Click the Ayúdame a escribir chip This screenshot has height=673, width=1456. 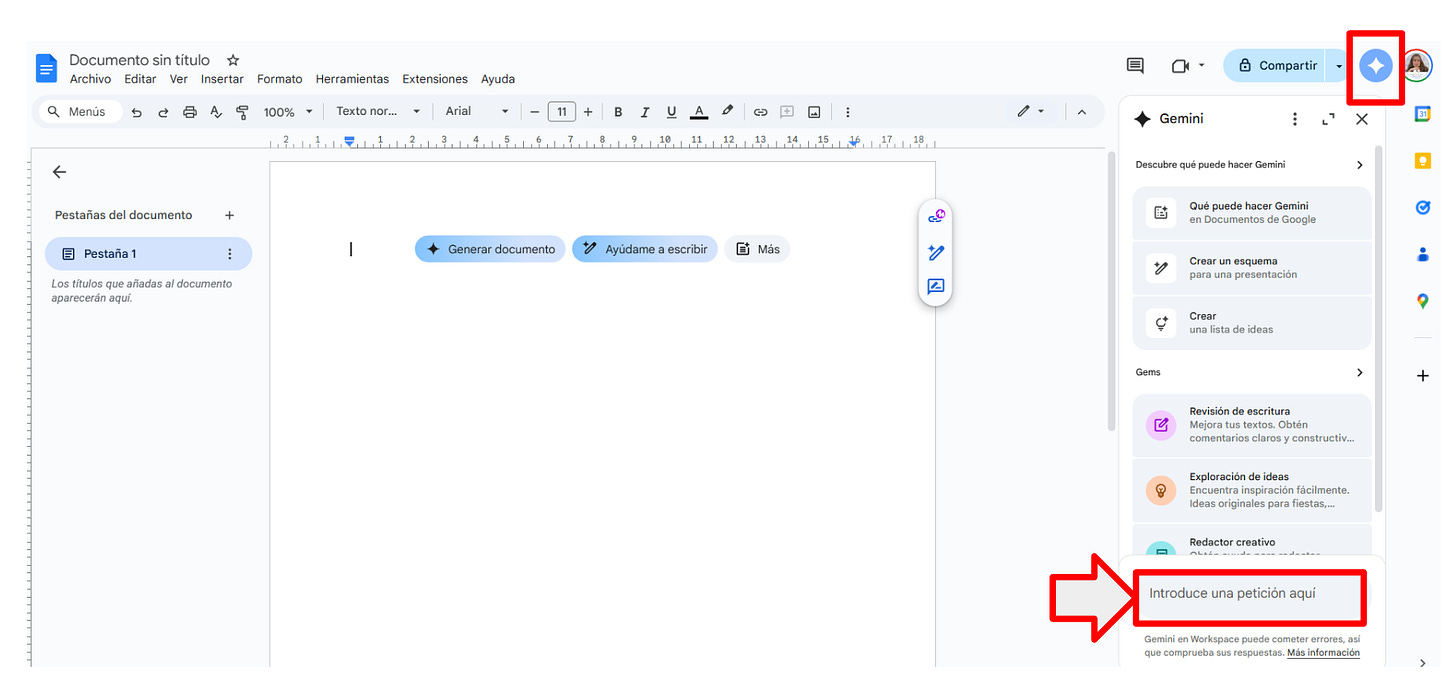[x=645, y=249]
